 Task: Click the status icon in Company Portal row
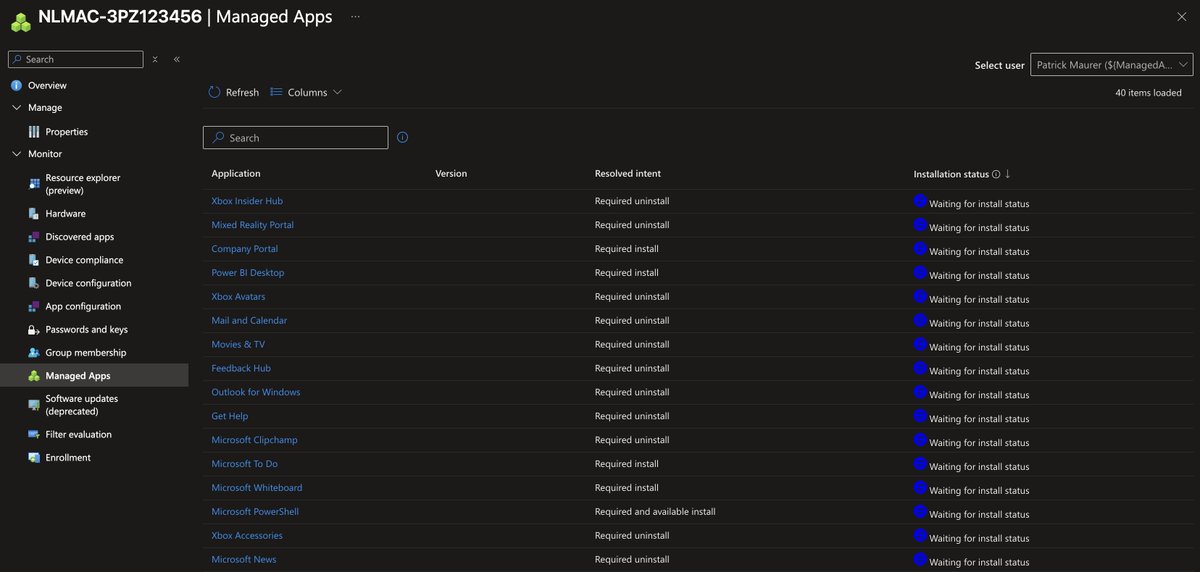(920, 249)
